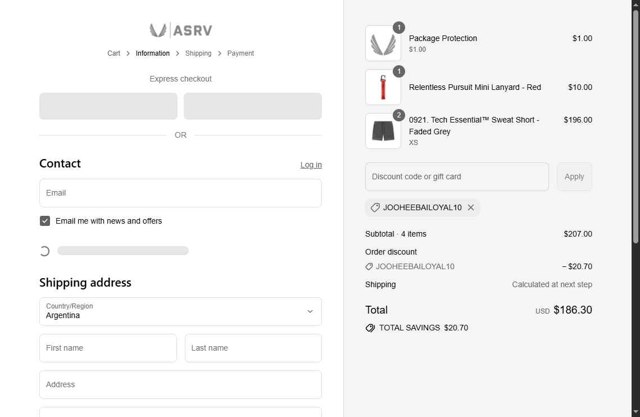
Task: Click the scrollbar down arrow
Action: 636,412
